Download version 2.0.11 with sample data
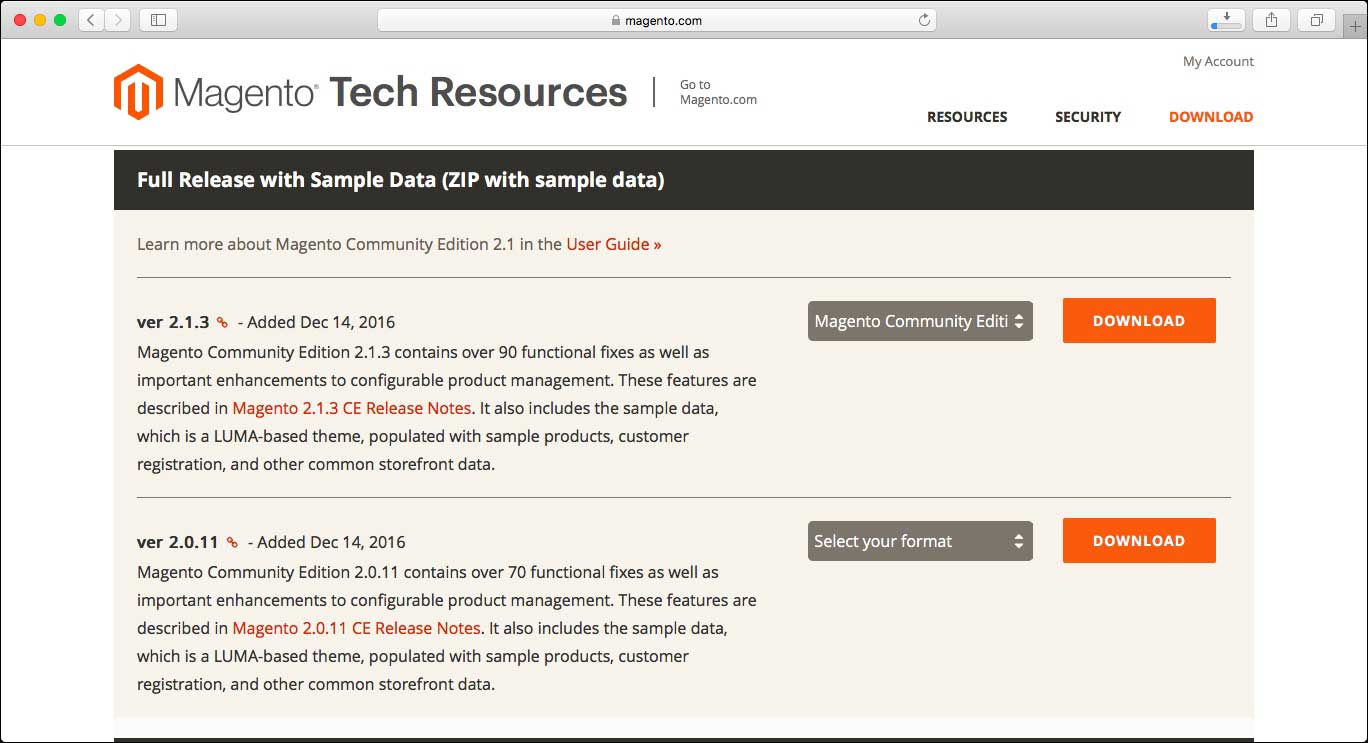Screen dimensions: 1368x743 (x=1139, y=541)
